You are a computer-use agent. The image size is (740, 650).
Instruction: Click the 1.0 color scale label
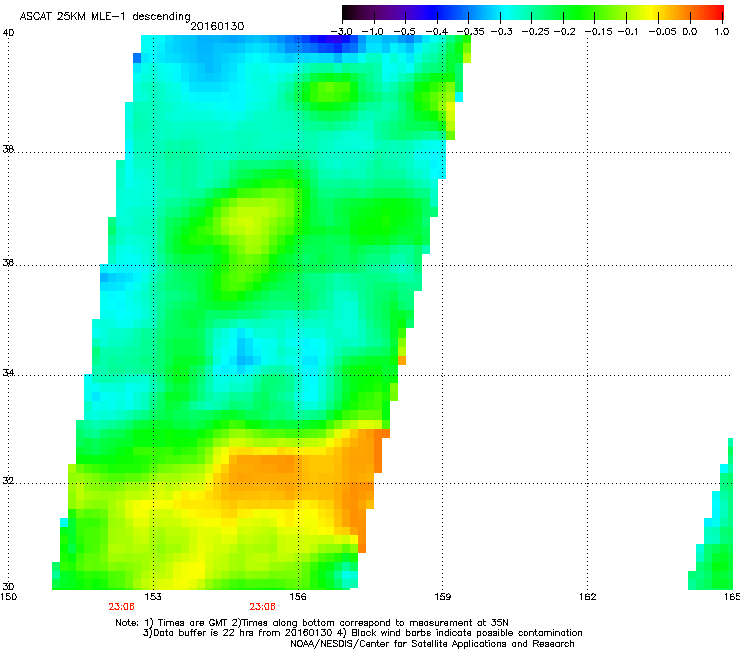point(722,32)
